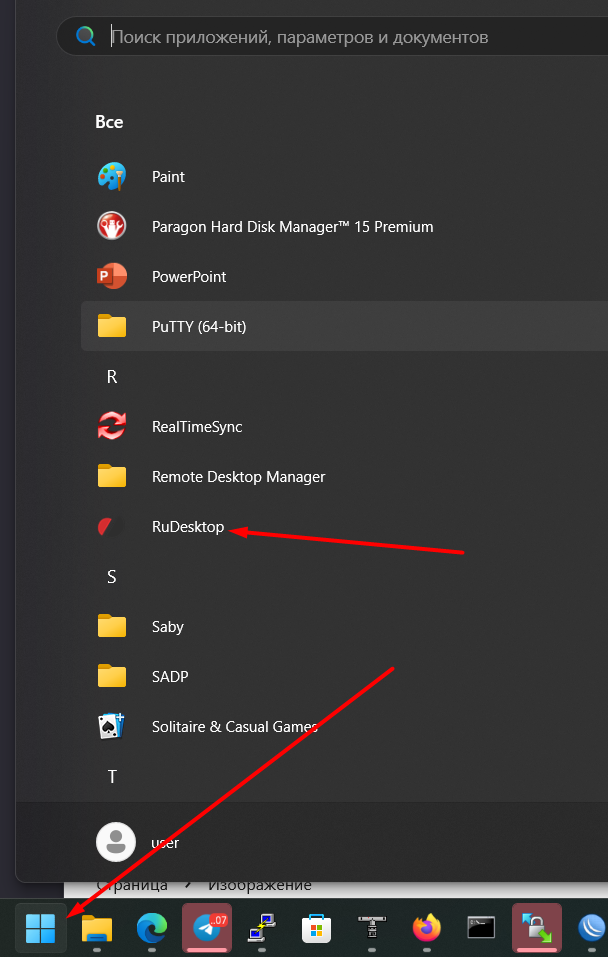Launch RealTimeSync from the list
The height and width of the screenshot is (957, 608).
coord(197,427)
